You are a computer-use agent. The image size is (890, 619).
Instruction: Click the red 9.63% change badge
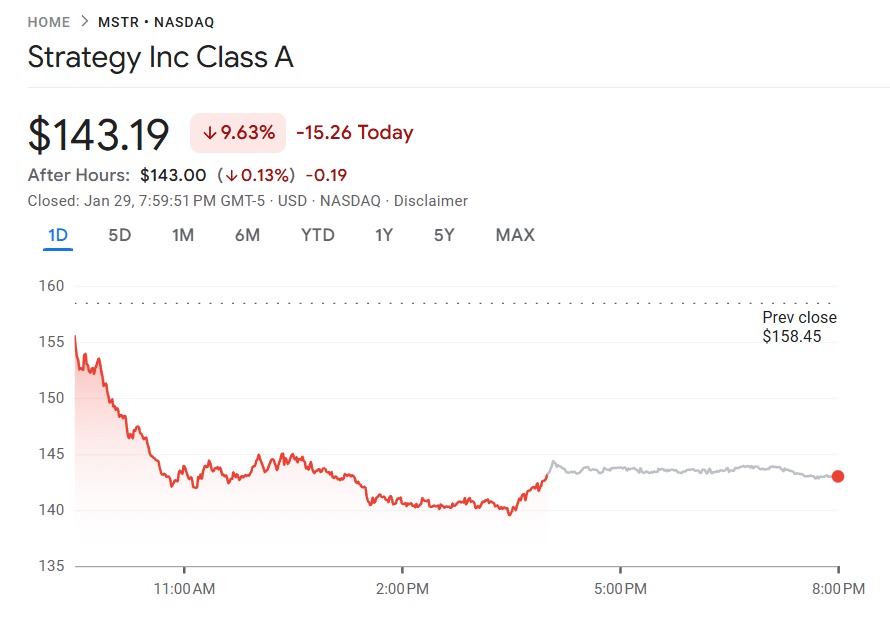pos(238,133)
